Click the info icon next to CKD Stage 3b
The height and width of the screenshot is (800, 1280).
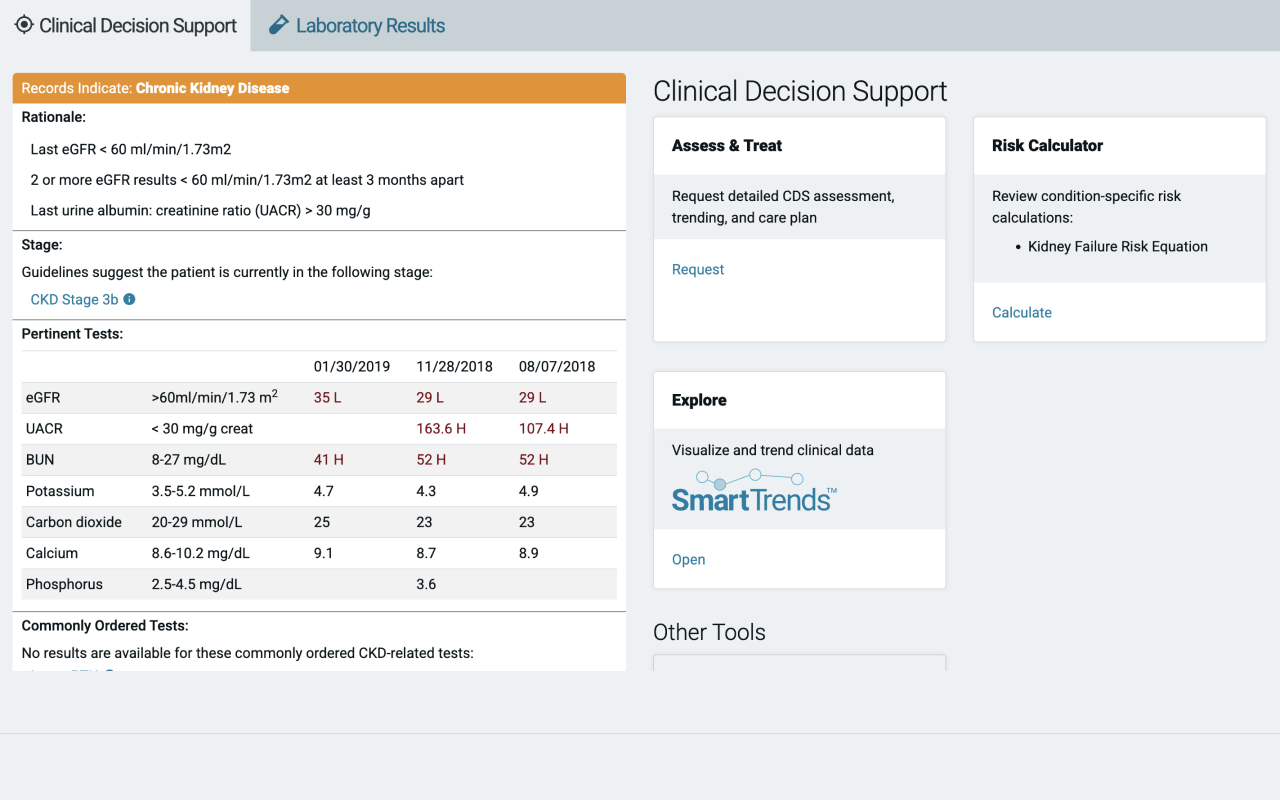[129, 299]
